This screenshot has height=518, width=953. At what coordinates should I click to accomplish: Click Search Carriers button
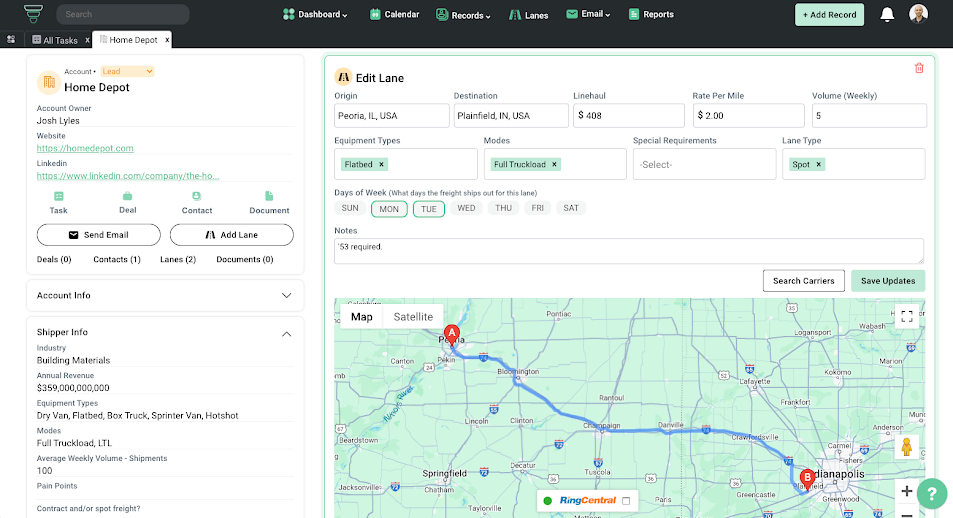pyautogui.click(x=803, y=281)
